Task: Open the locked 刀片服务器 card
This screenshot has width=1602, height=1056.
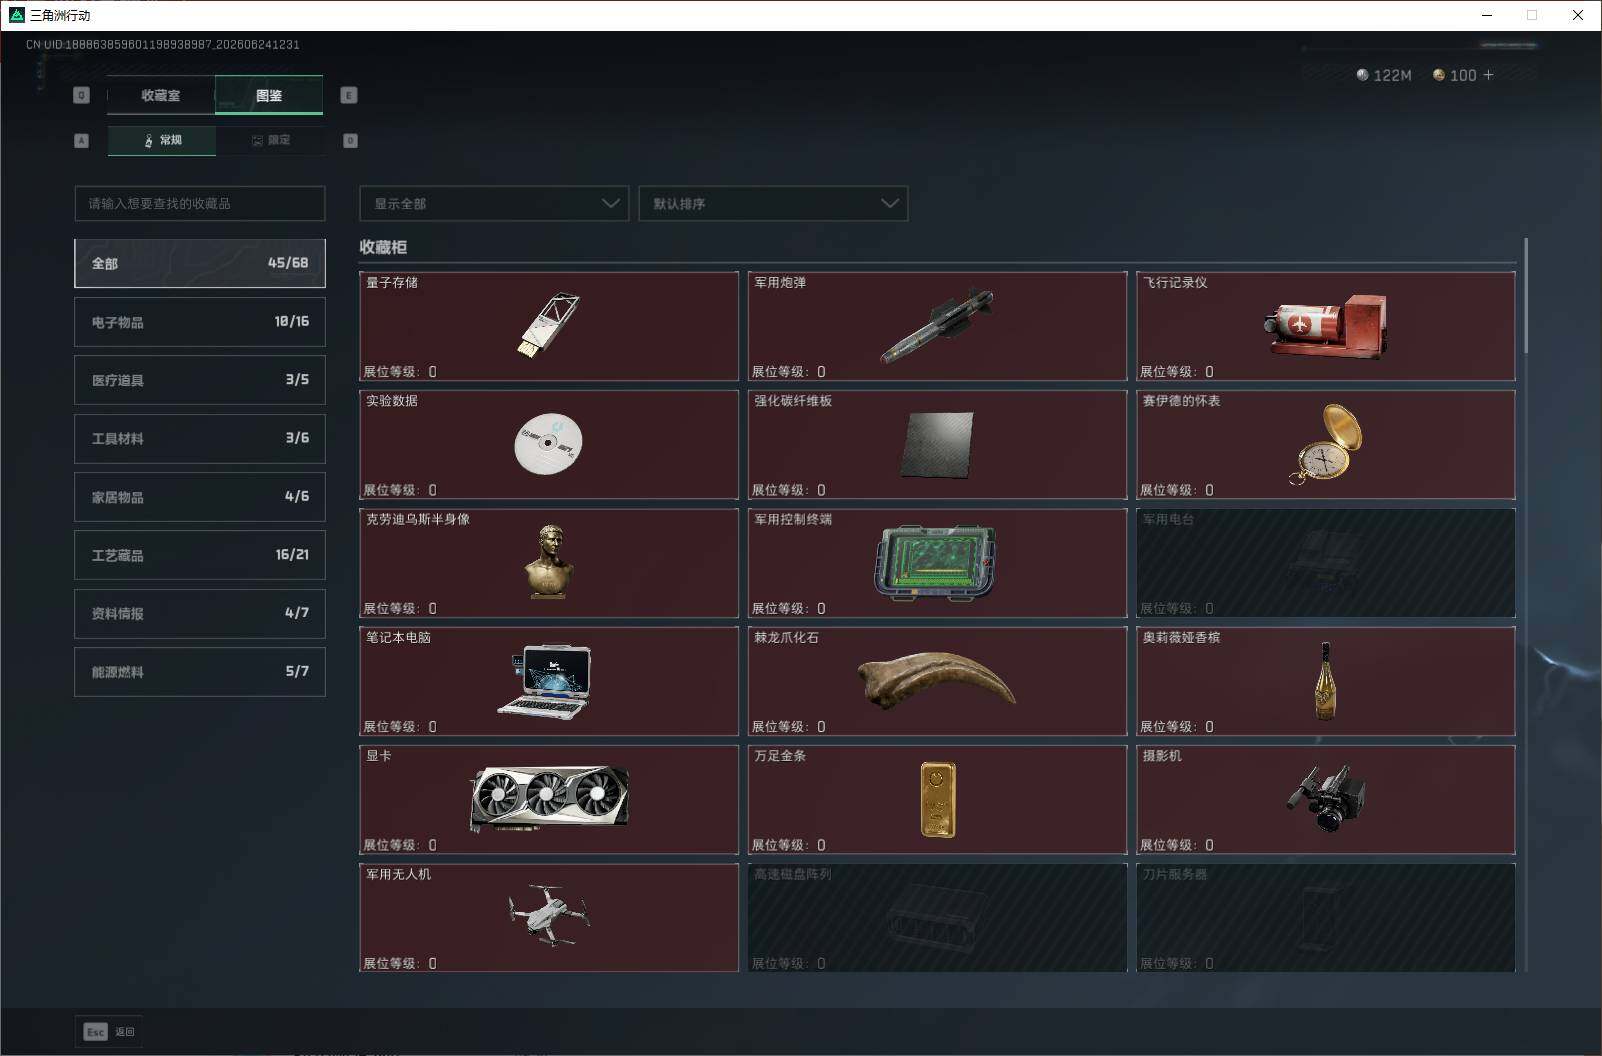Action: pyautogui.click(x=1326, y=918)
